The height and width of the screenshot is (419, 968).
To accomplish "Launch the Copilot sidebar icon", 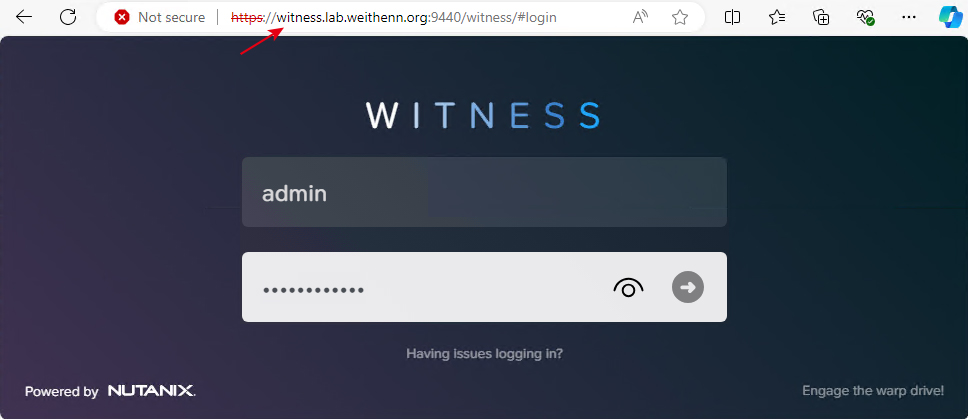I will click(951, 17).
